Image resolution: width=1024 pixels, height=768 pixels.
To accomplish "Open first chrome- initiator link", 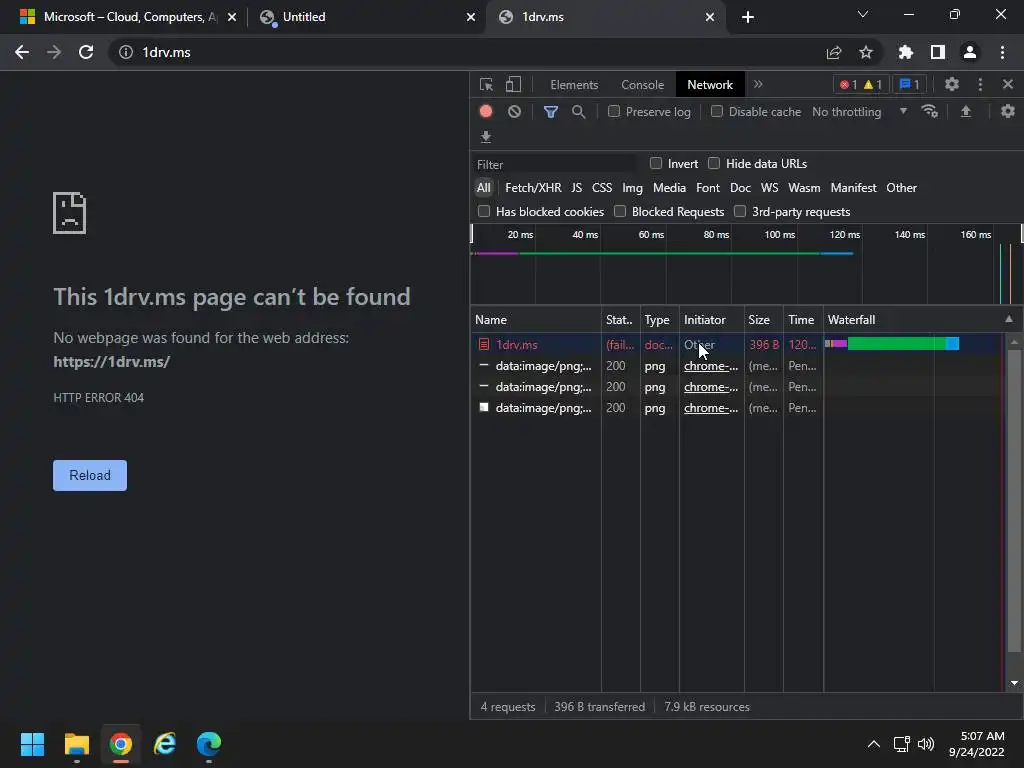I will coord(711,366).
